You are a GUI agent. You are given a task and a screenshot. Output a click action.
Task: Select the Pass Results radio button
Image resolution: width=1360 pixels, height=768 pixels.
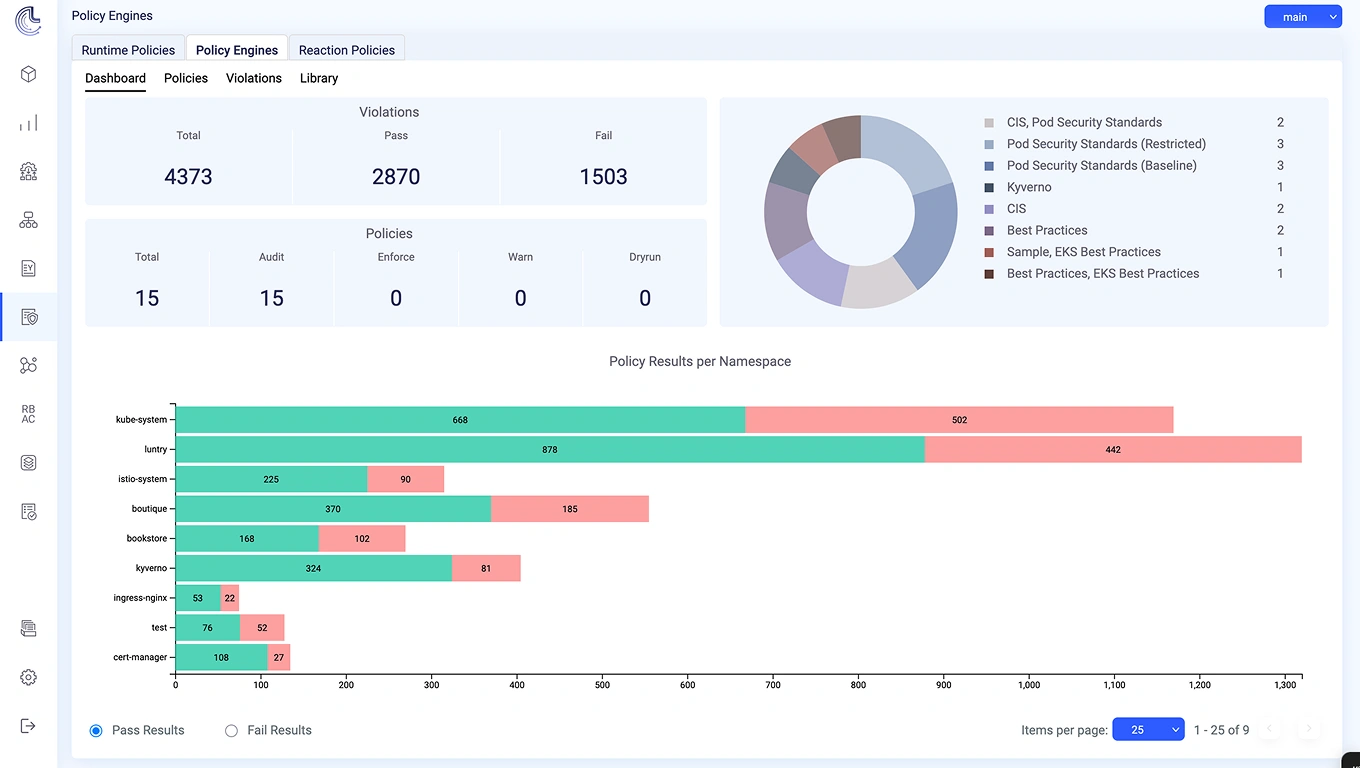[96, 731]
